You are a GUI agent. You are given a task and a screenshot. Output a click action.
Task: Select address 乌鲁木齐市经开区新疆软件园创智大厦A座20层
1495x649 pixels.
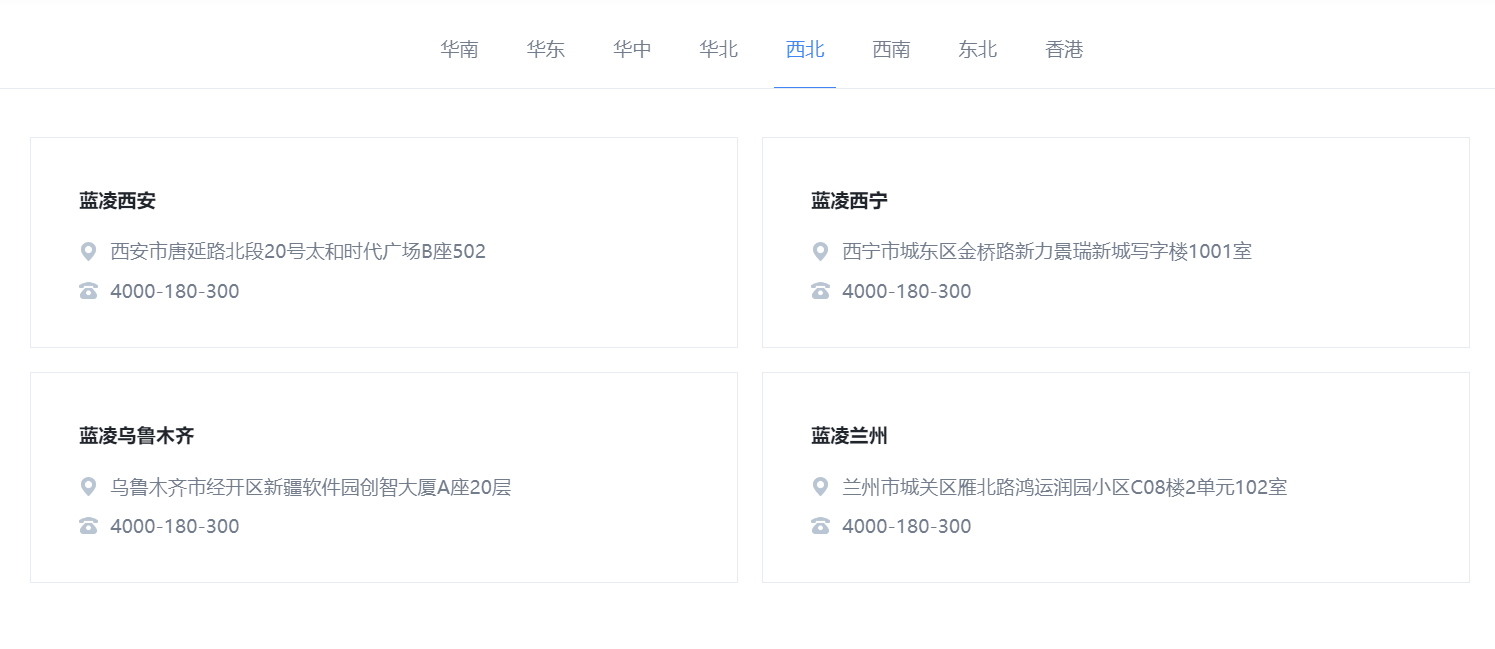tap(311, 487)
